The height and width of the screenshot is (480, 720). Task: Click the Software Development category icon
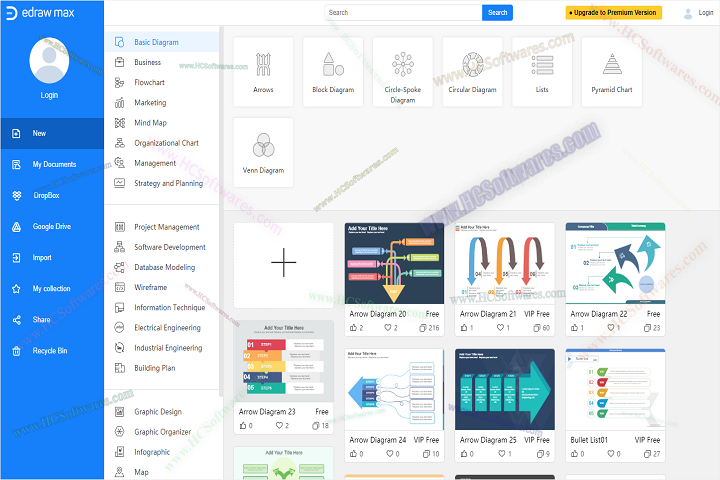119,247
